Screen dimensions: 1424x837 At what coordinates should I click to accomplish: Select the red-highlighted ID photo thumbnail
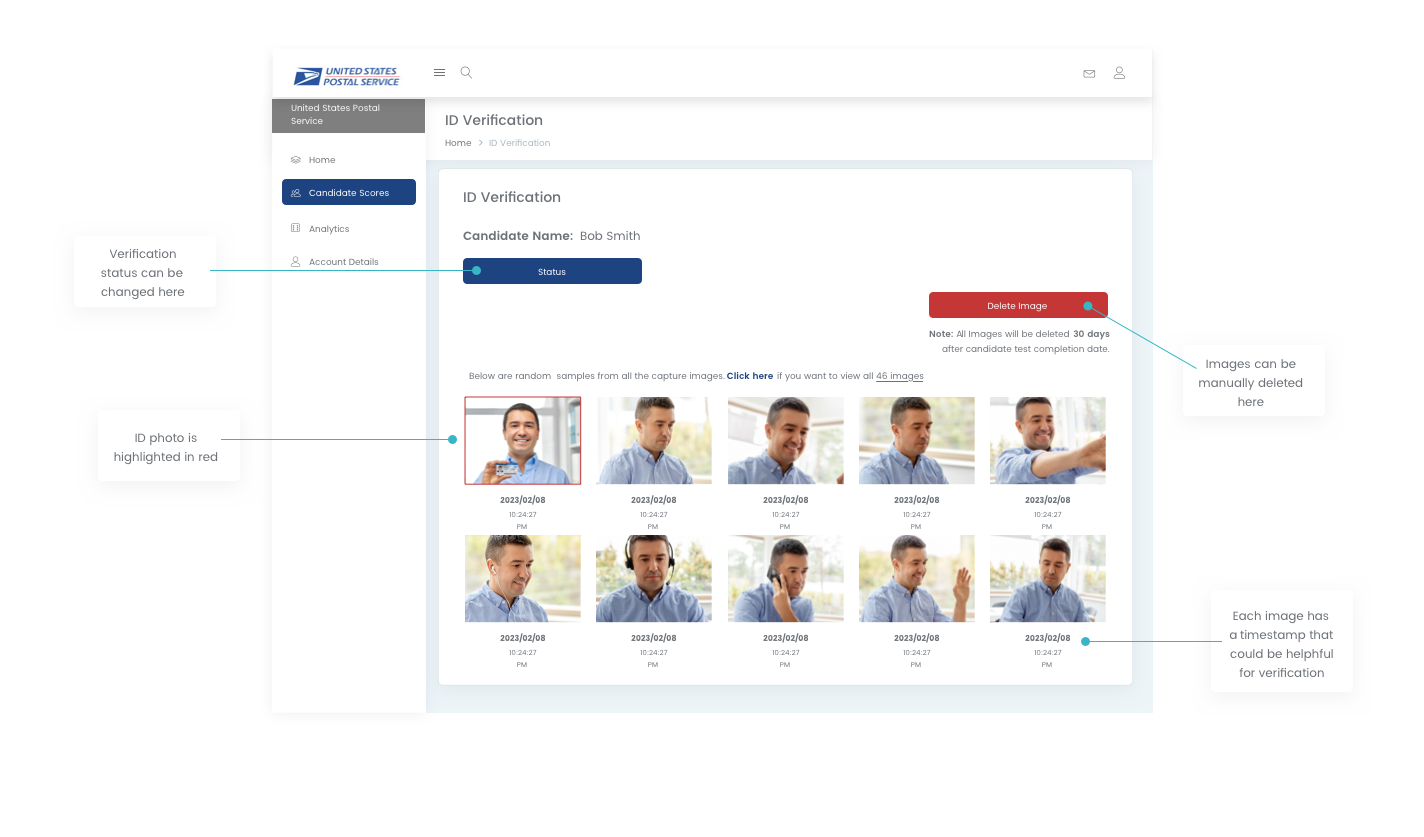(x=522, y=441)
